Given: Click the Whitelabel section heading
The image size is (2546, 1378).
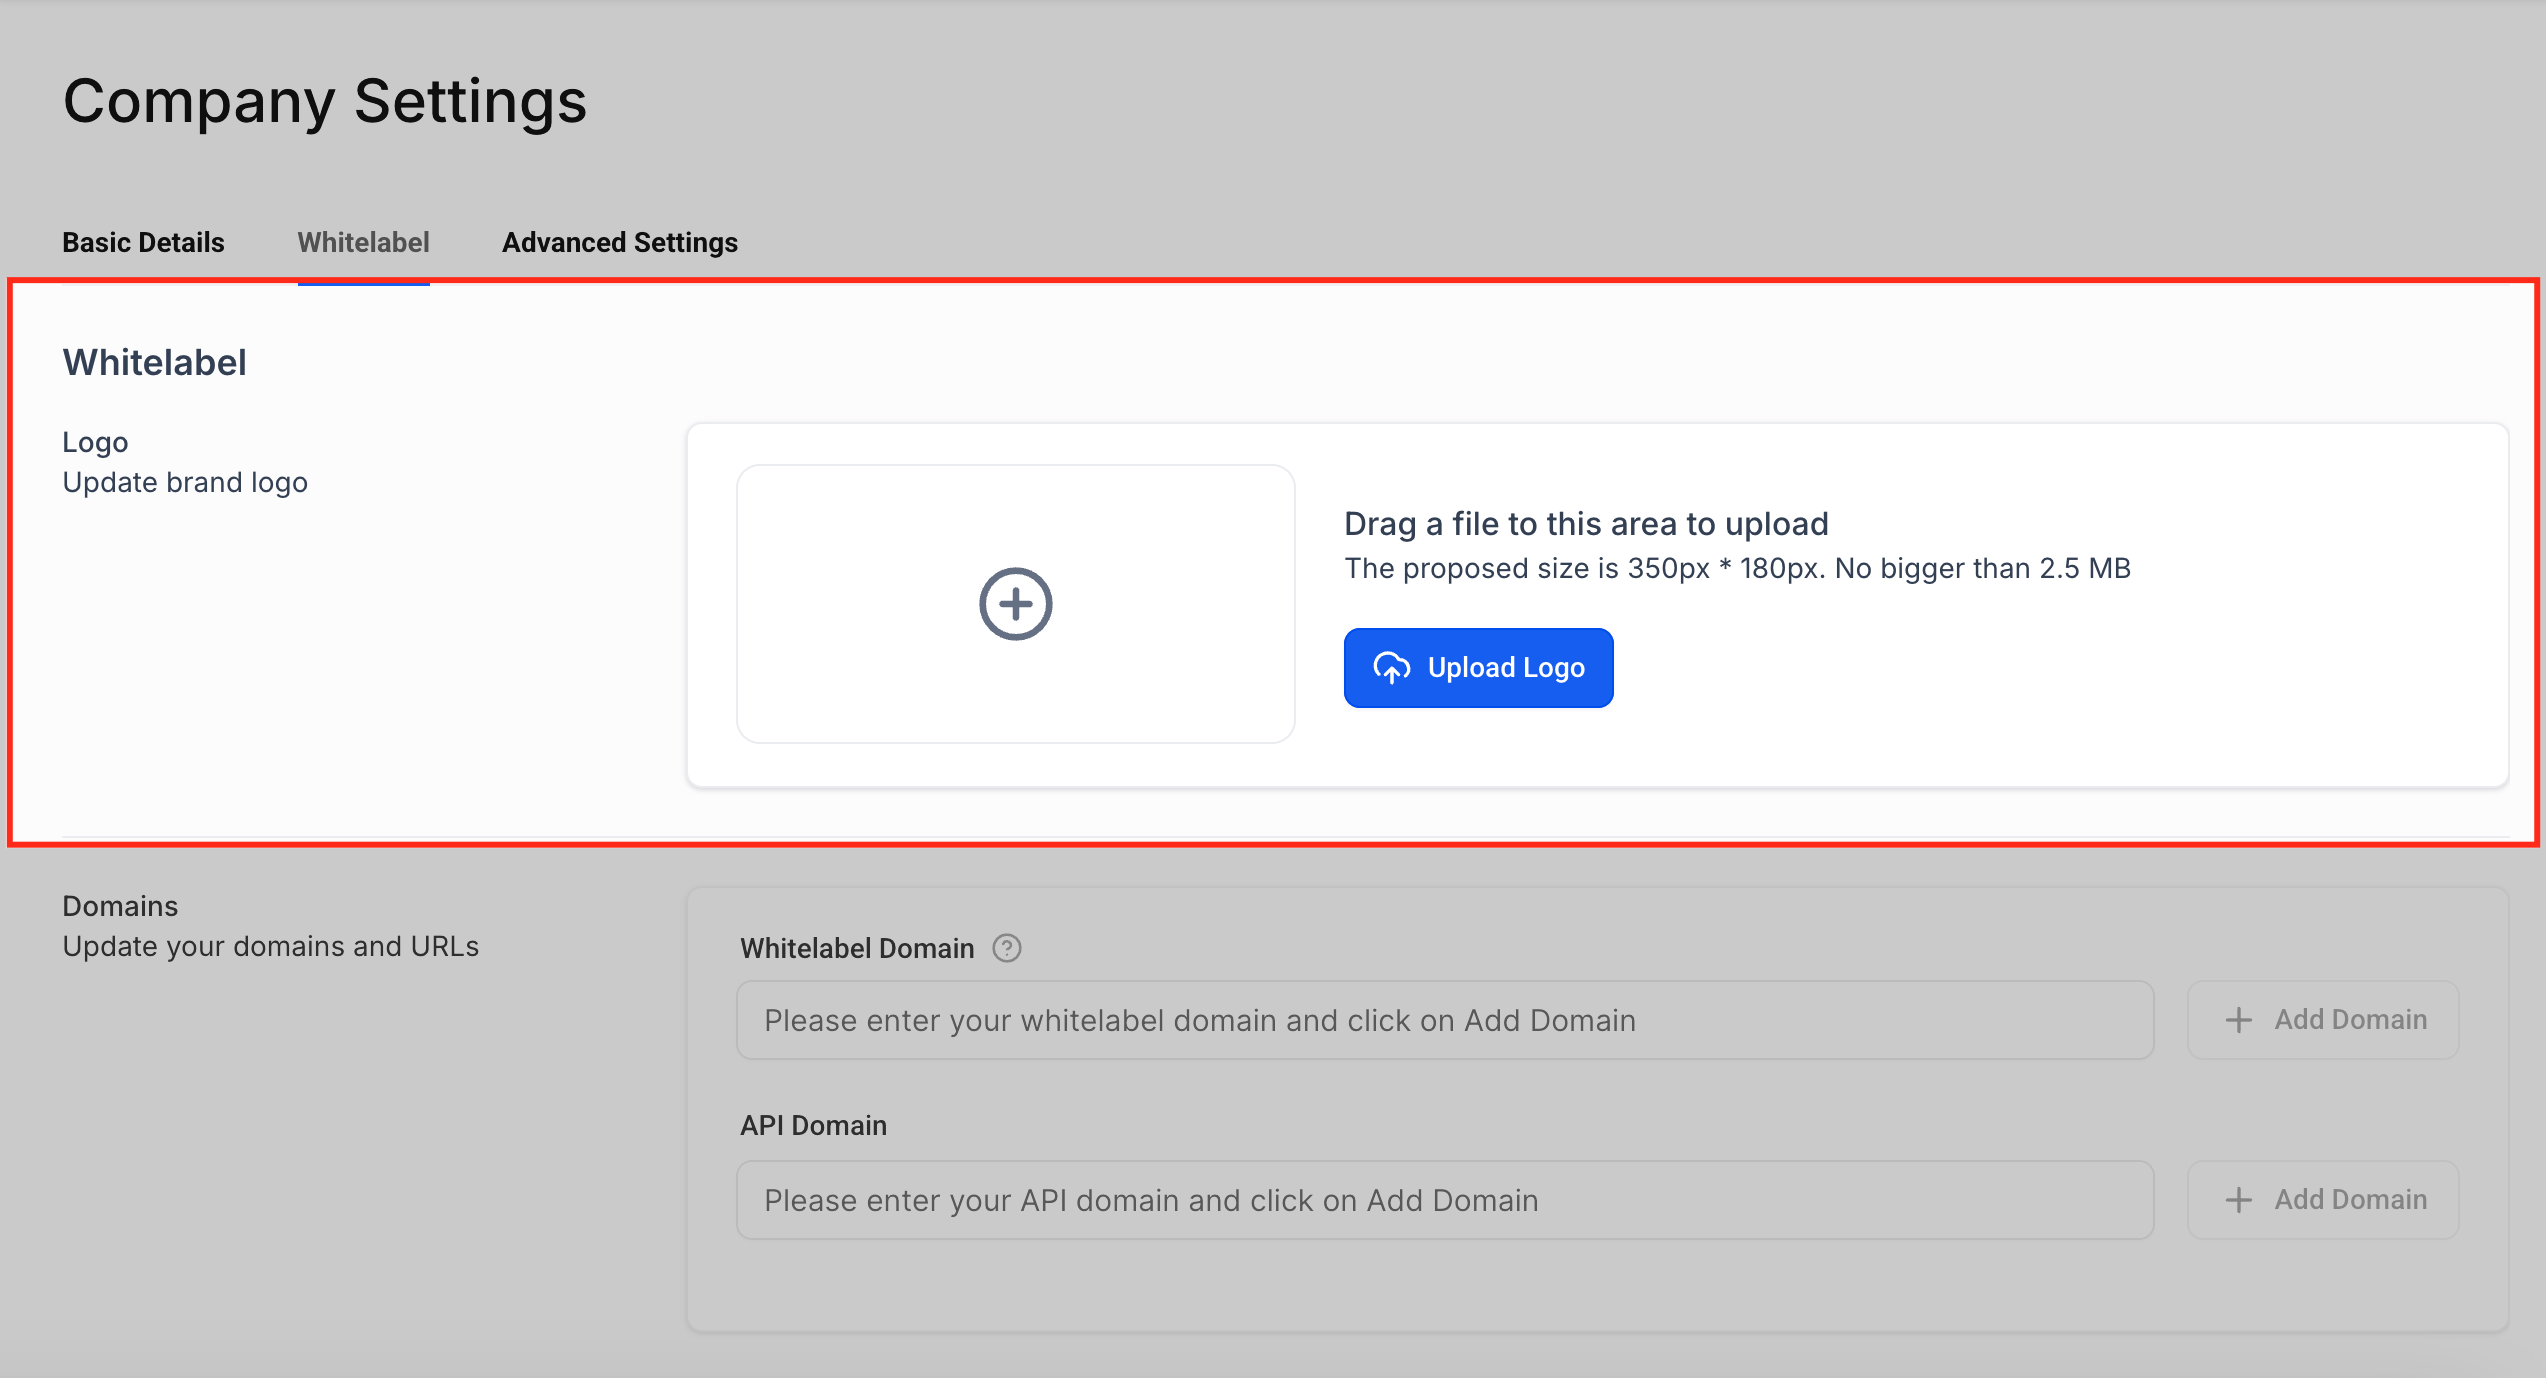Looking at the screenshot, I should (x=154, y=362).
